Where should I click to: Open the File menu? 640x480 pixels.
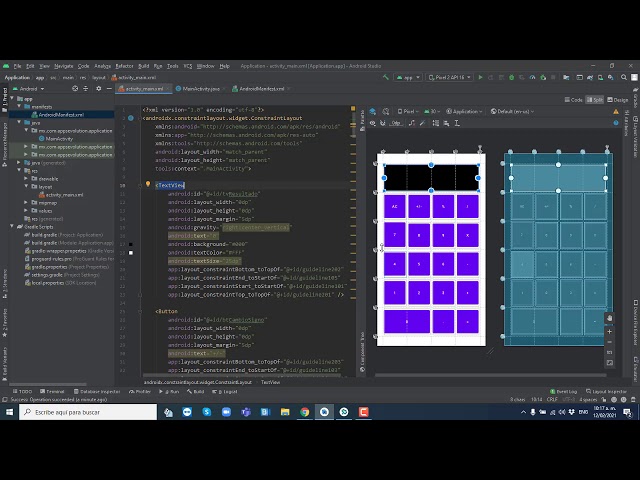[x=17, y=66]
